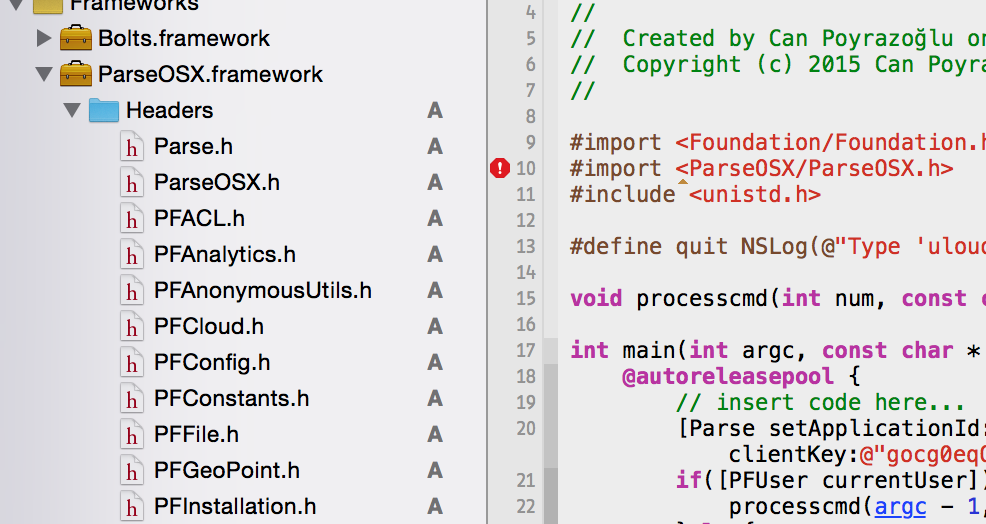The width and height of the screenshot is (986, 524).
Task: Click the ParseOSX.framework toolbox icon
Action: (x=76, y=75)
